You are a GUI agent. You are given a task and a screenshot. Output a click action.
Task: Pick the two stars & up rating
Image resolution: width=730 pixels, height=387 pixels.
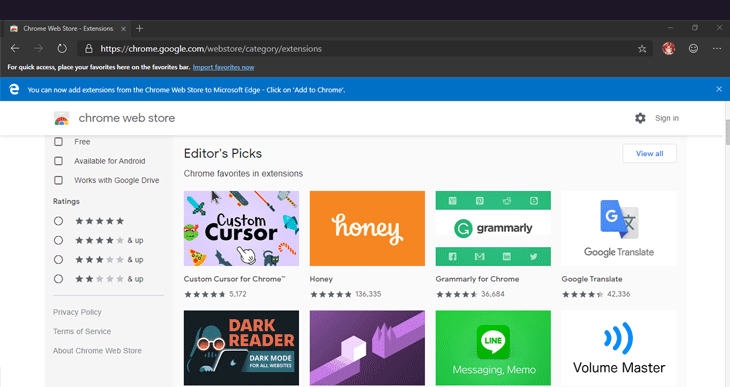click(58, 279)
